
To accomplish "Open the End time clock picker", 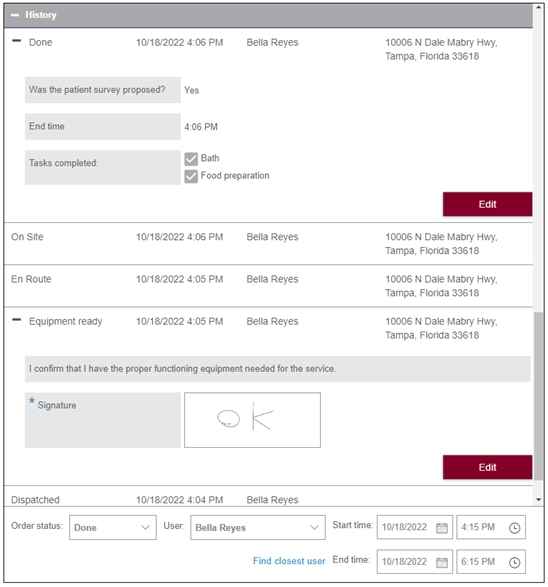I will coord(515,562).
